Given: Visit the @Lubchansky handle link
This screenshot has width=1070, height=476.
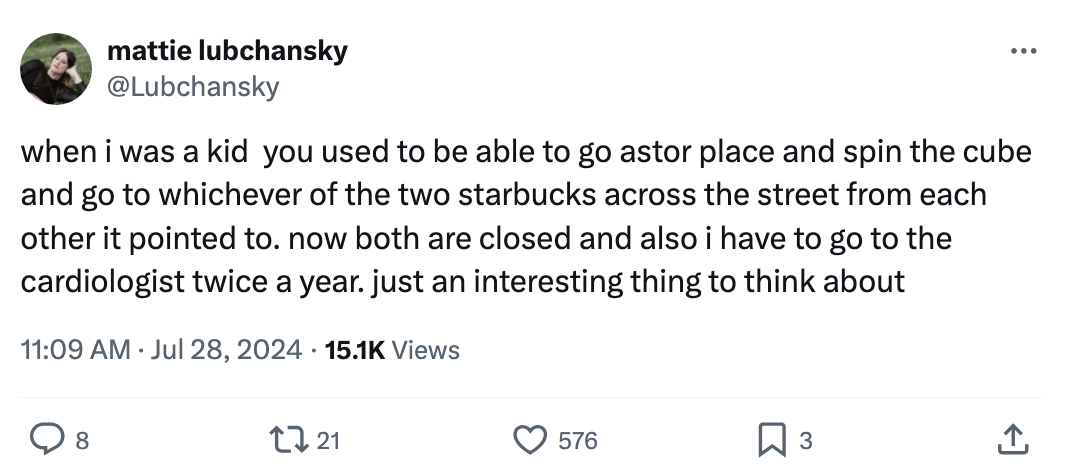Looking at the screenshot, I should [x=192, y=86].
